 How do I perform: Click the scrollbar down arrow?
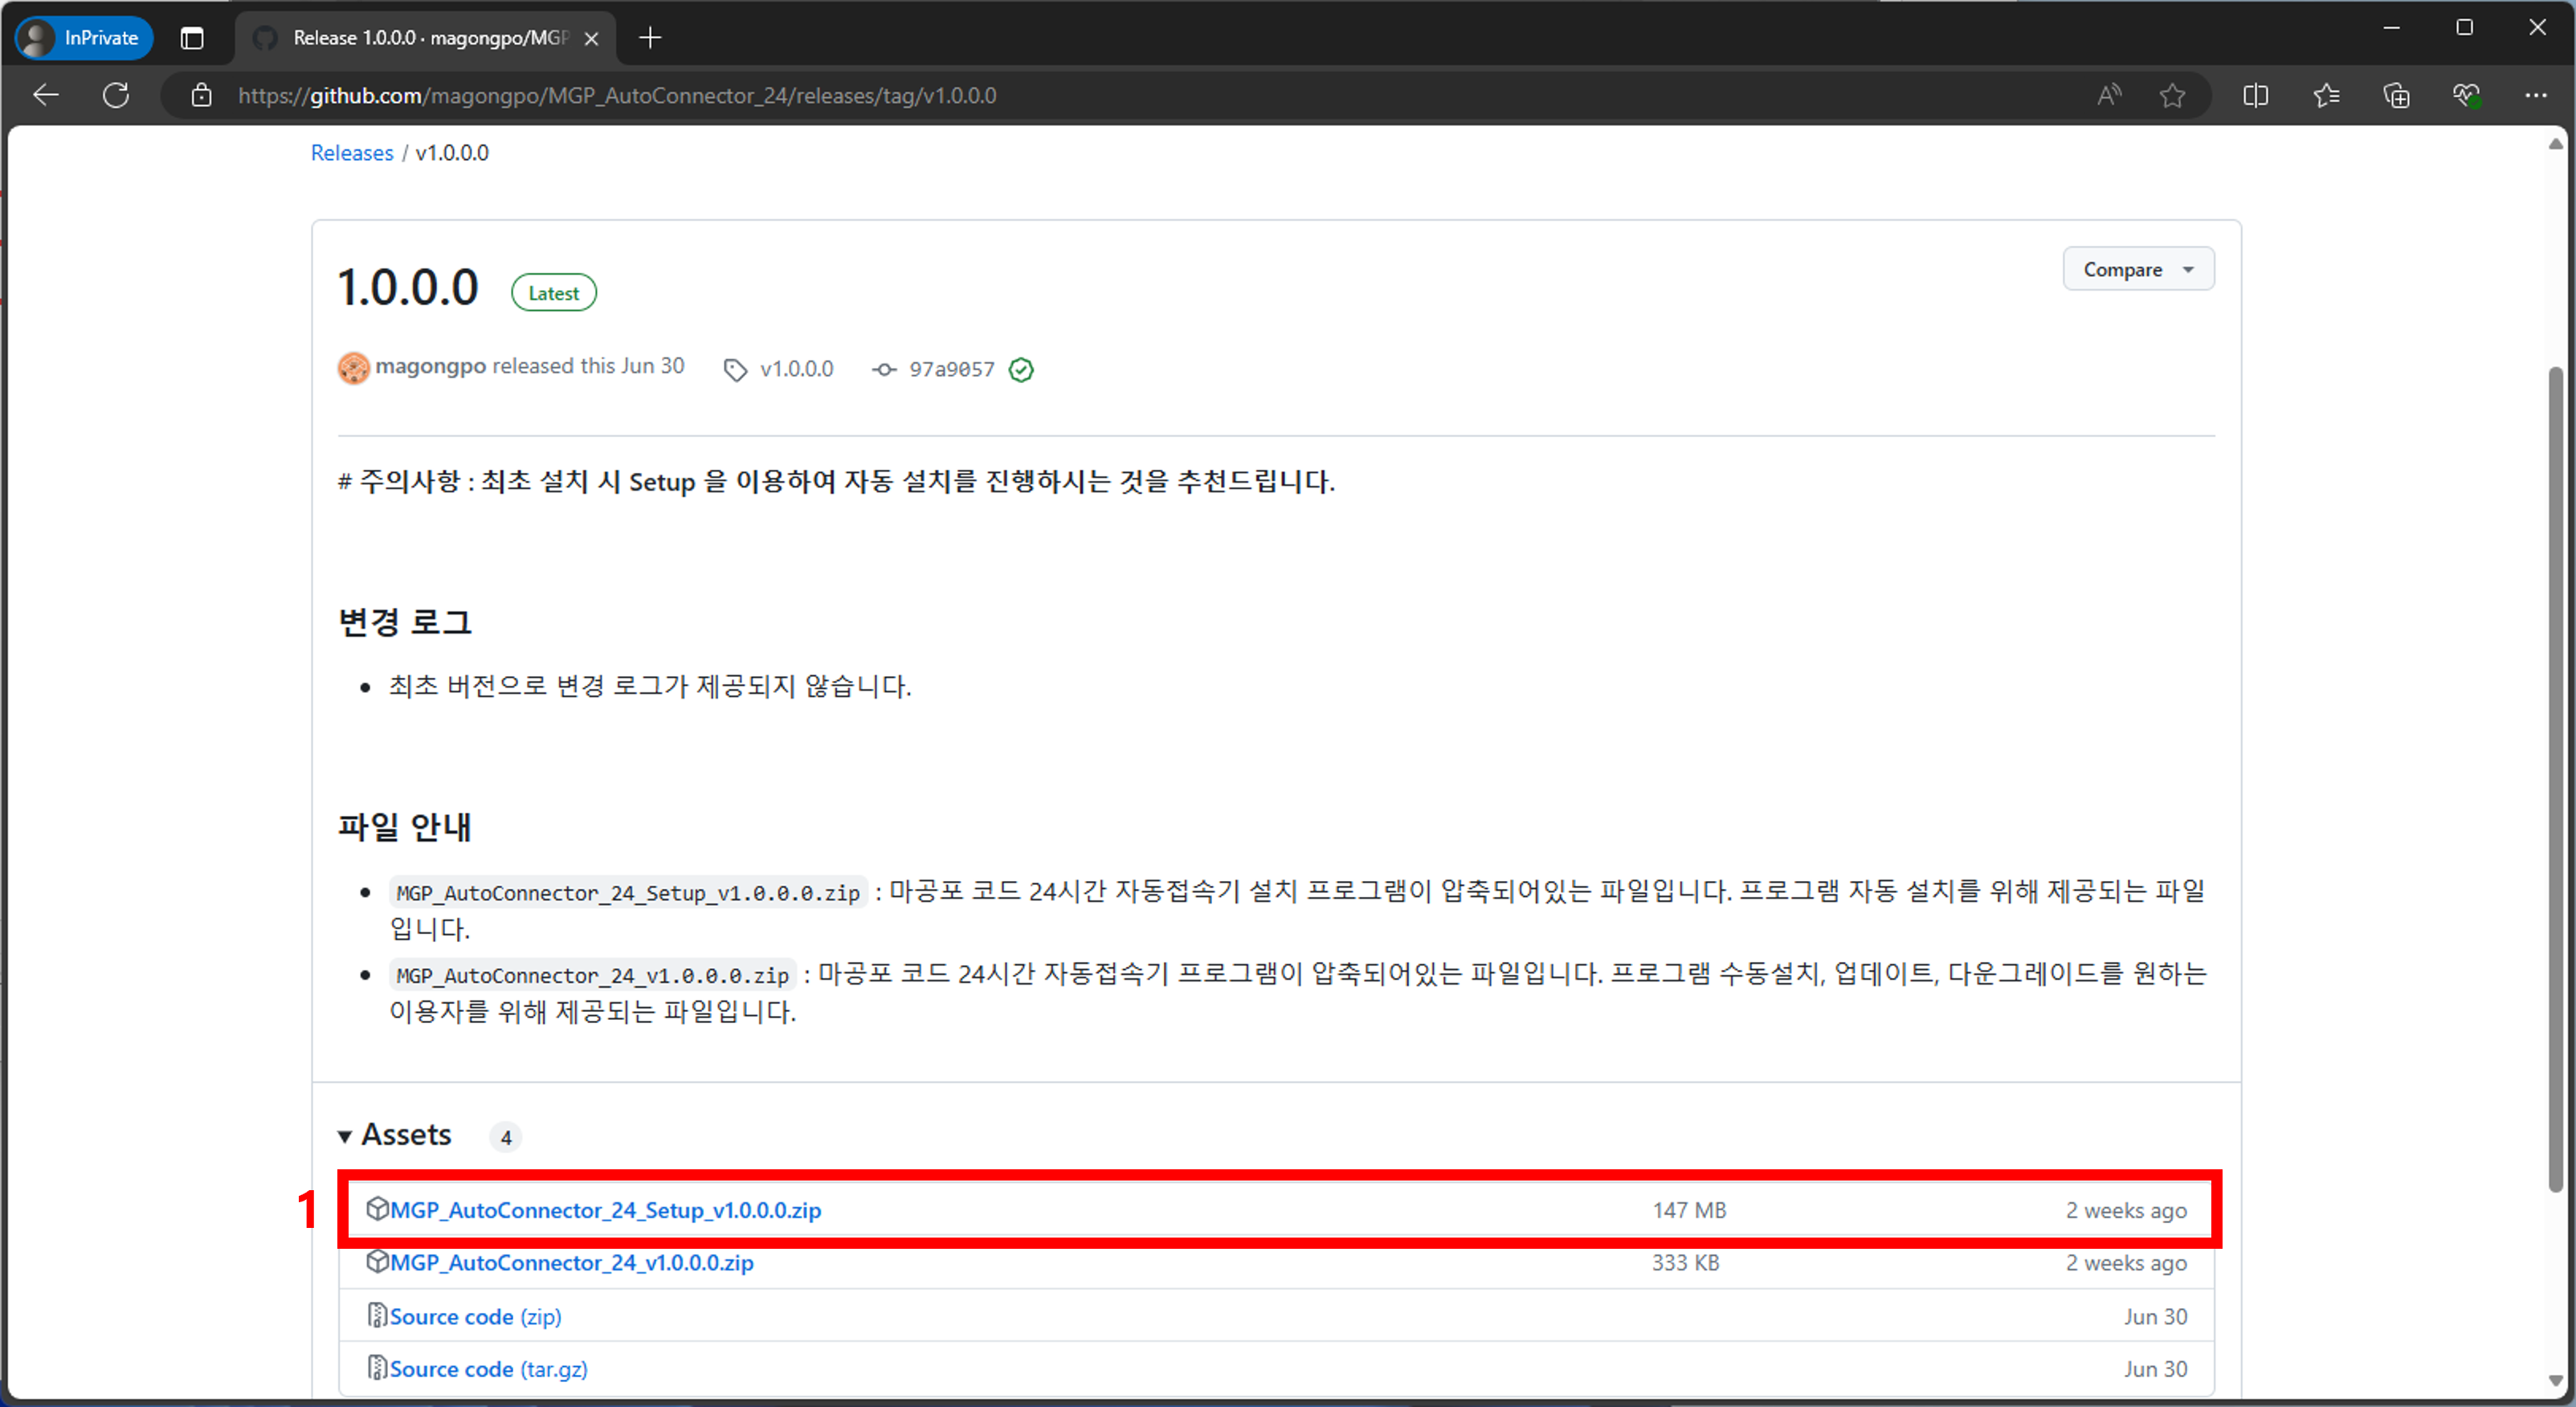[2556, 1381]
